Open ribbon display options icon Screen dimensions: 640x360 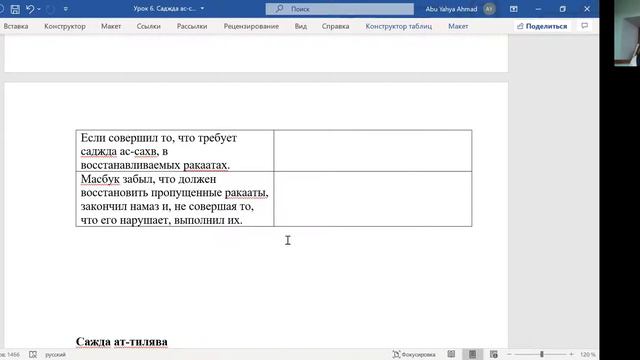(x=513, y=9)
